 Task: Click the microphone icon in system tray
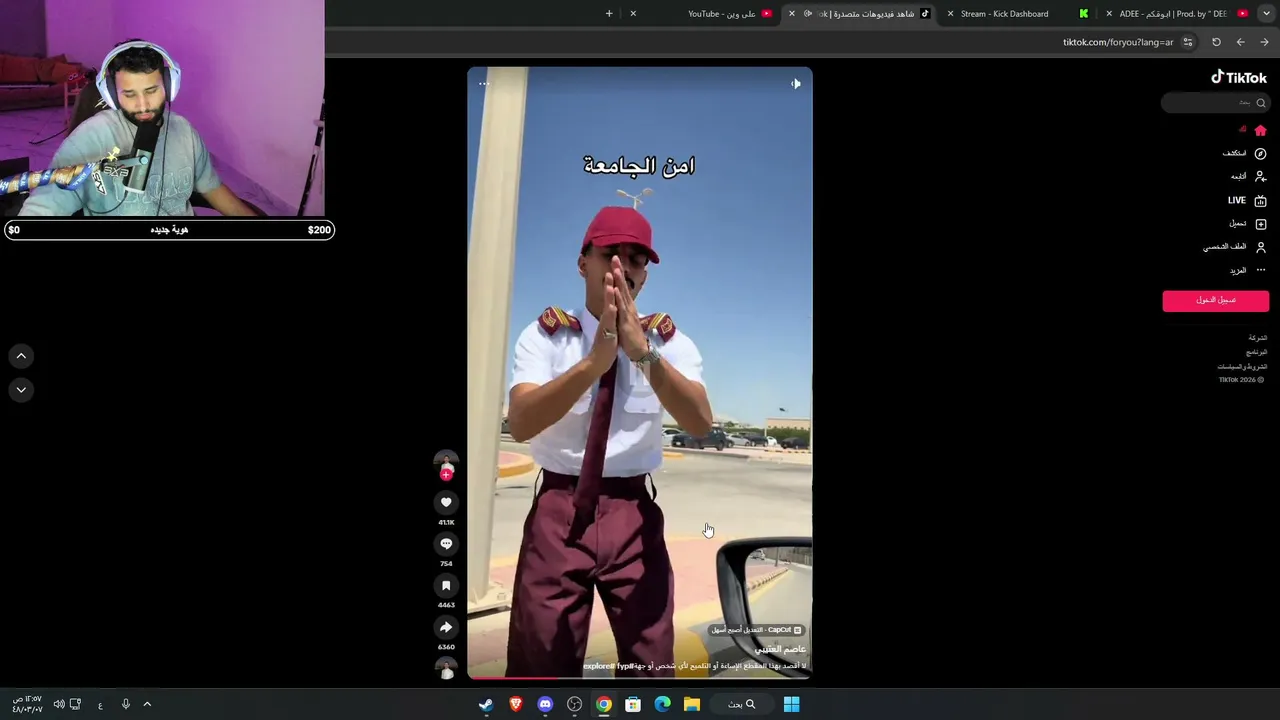[x=125, y=704]
